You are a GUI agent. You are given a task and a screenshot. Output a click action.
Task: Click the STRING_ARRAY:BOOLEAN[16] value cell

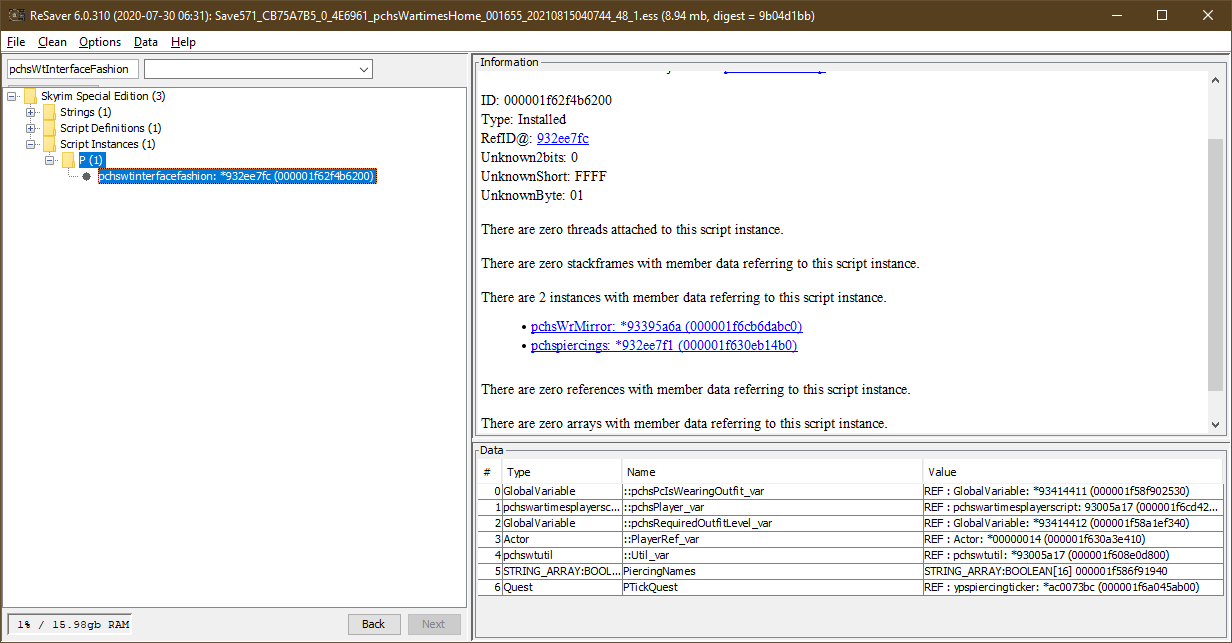[x=1073, y=571]
